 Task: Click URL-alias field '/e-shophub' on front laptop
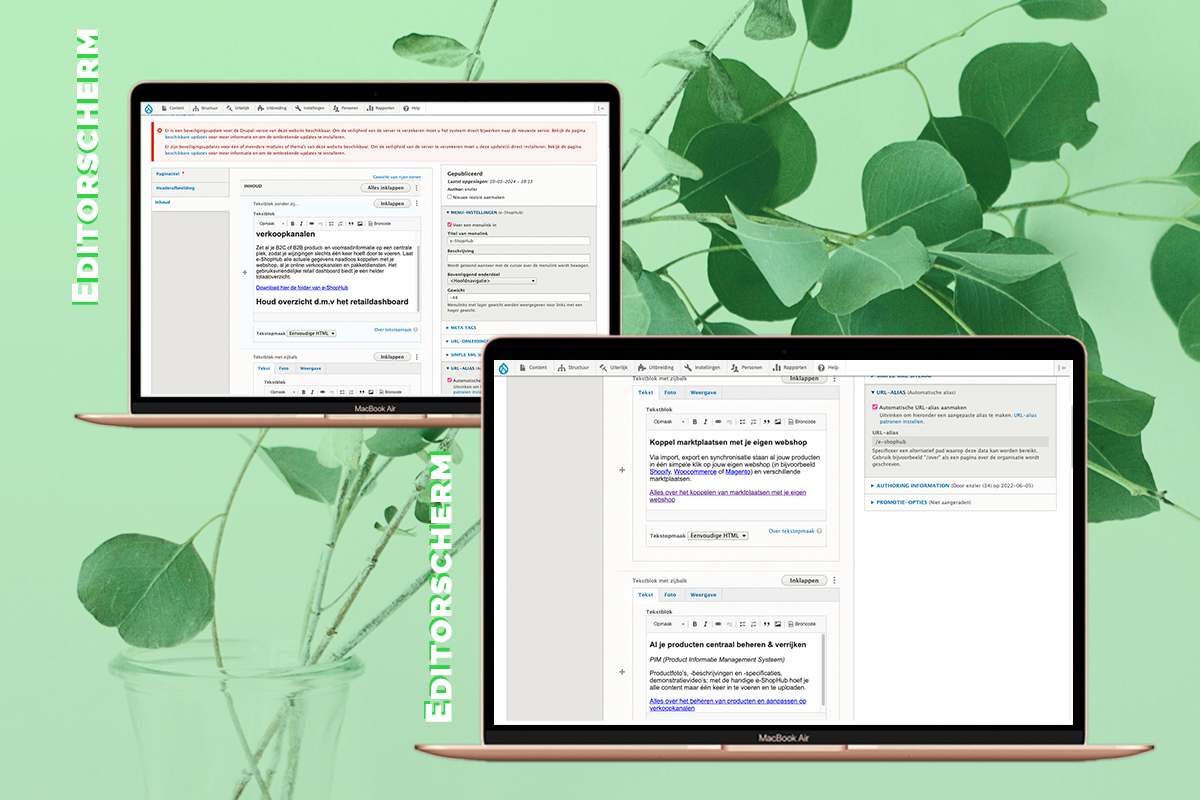[x=960, y=441]
